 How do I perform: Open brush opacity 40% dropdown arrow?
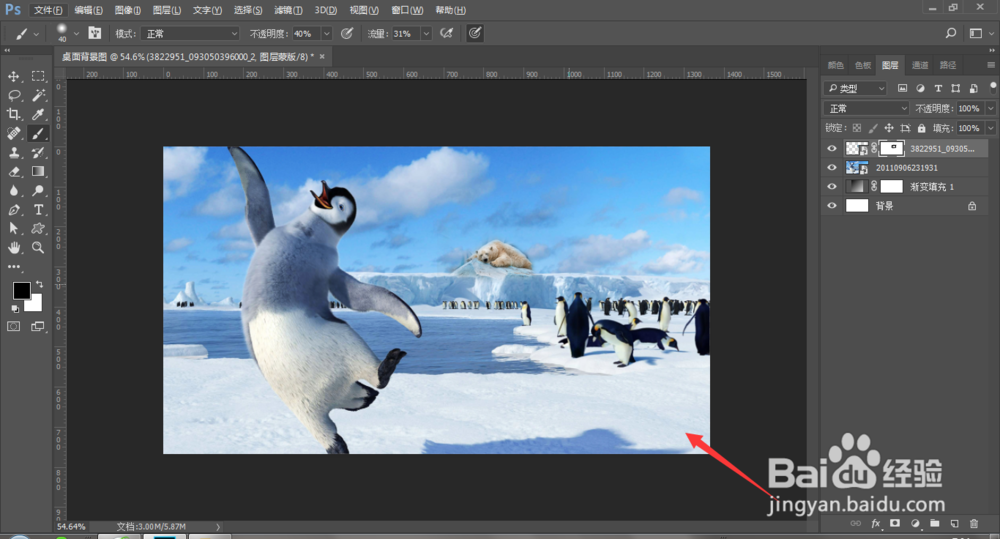(327, 33)
